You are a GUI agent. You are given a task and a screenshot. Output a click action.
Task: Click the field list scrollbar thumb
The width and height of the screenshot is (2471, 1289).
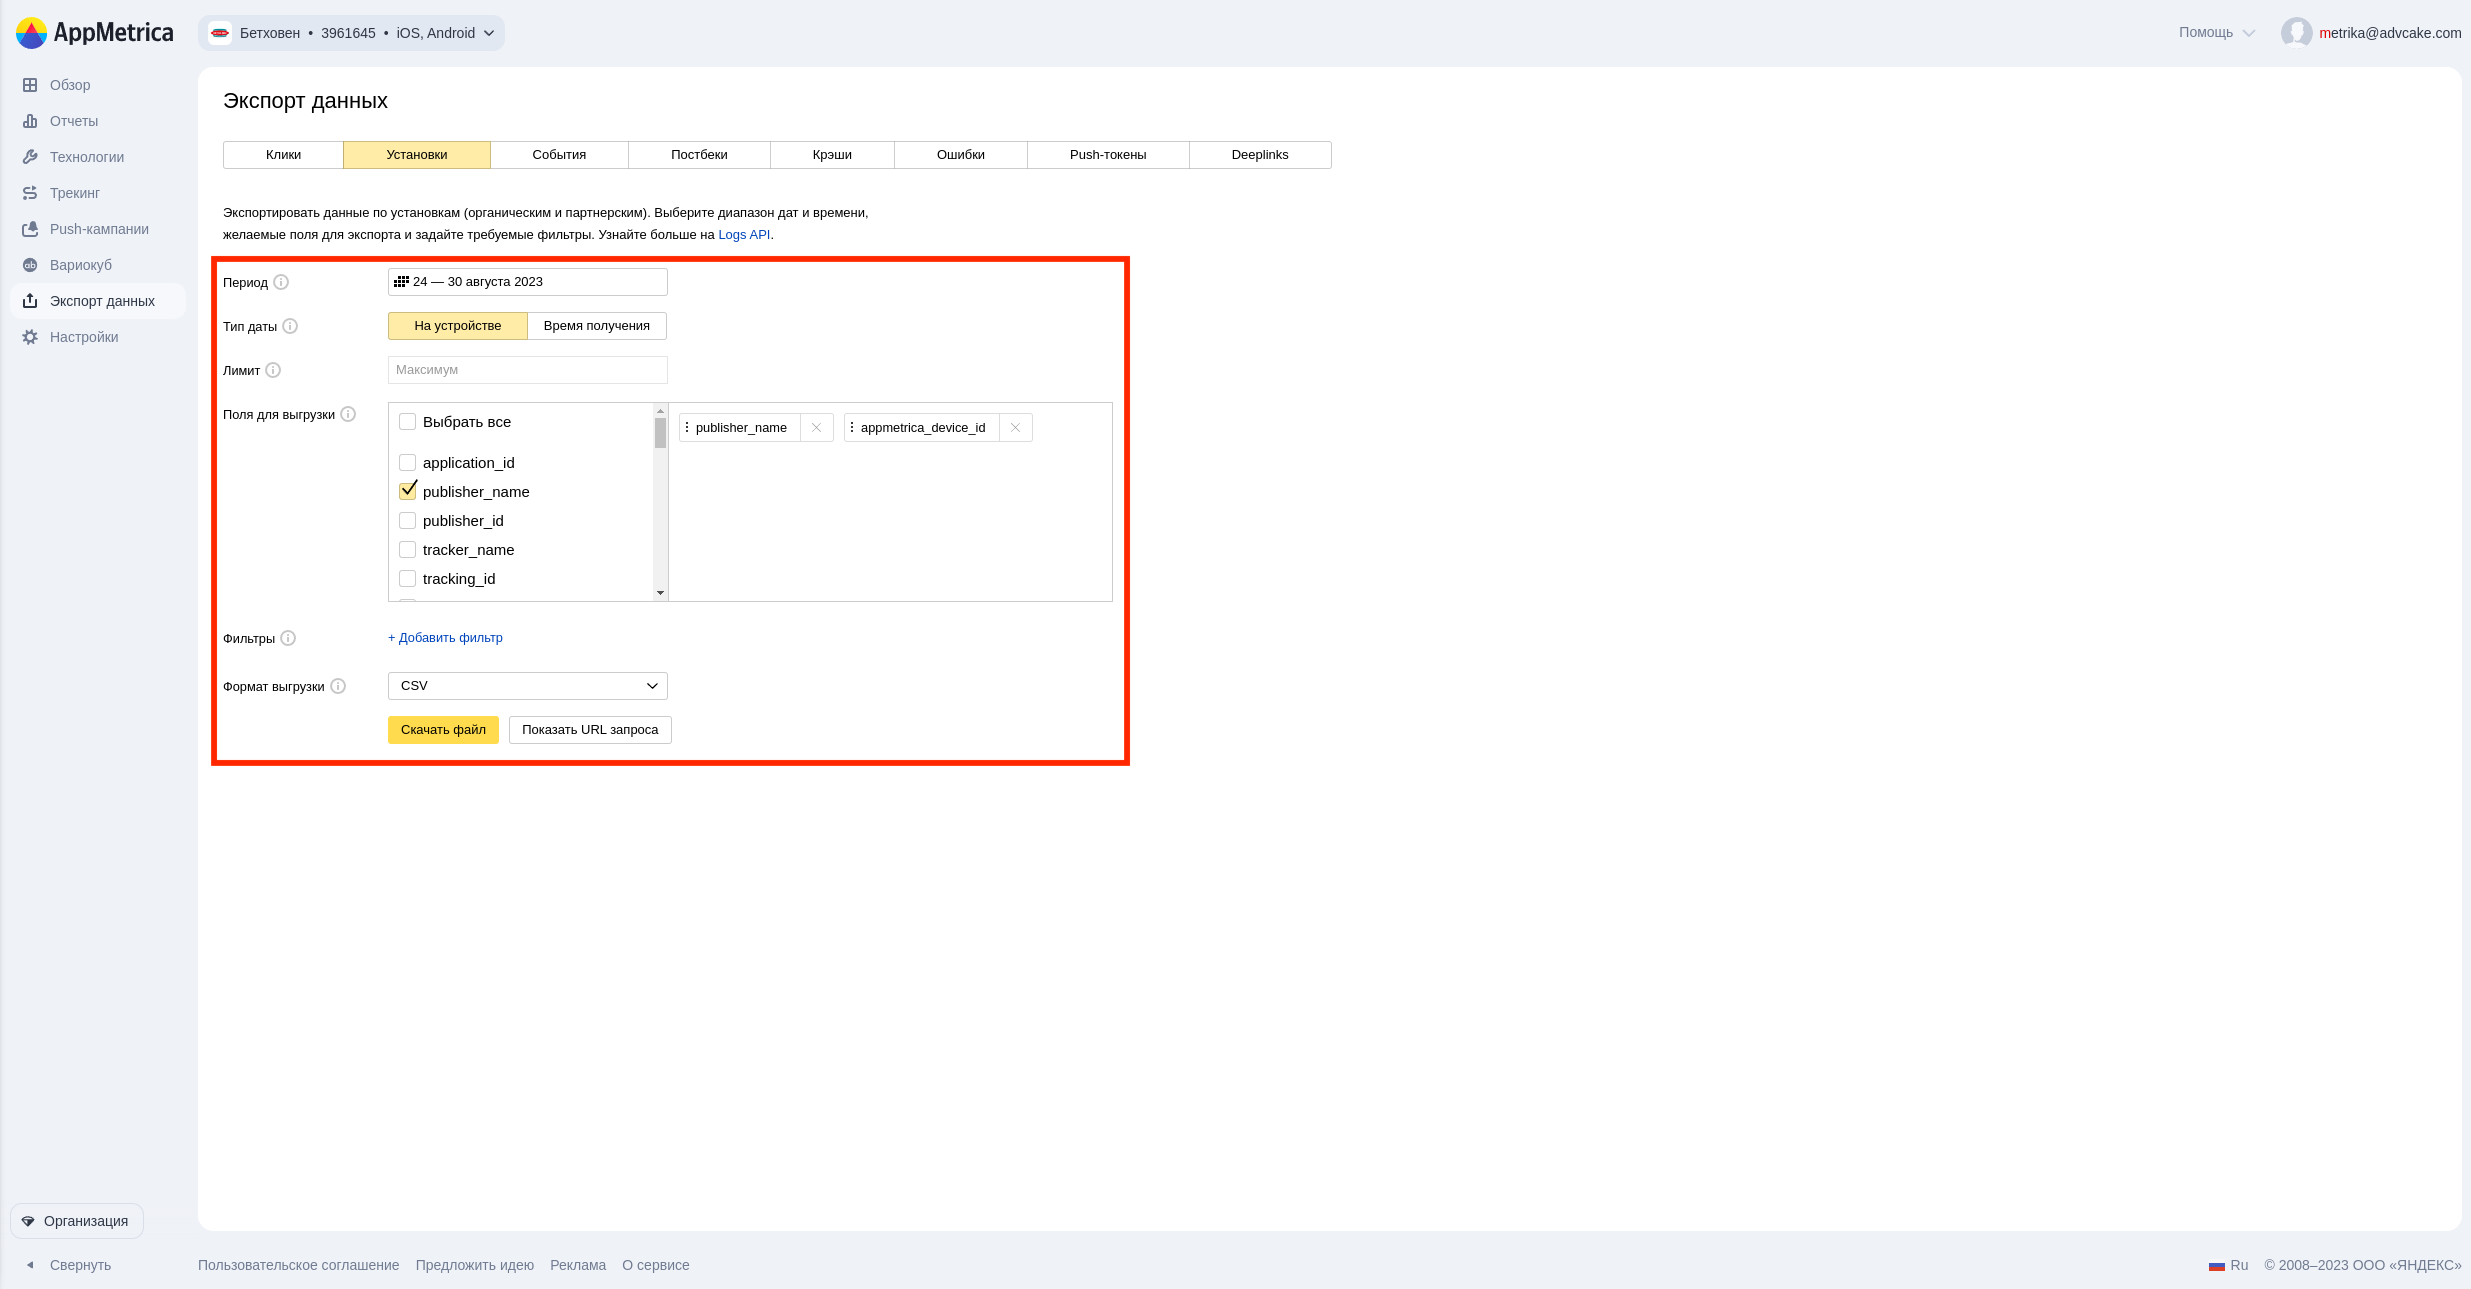pos(660,433)
